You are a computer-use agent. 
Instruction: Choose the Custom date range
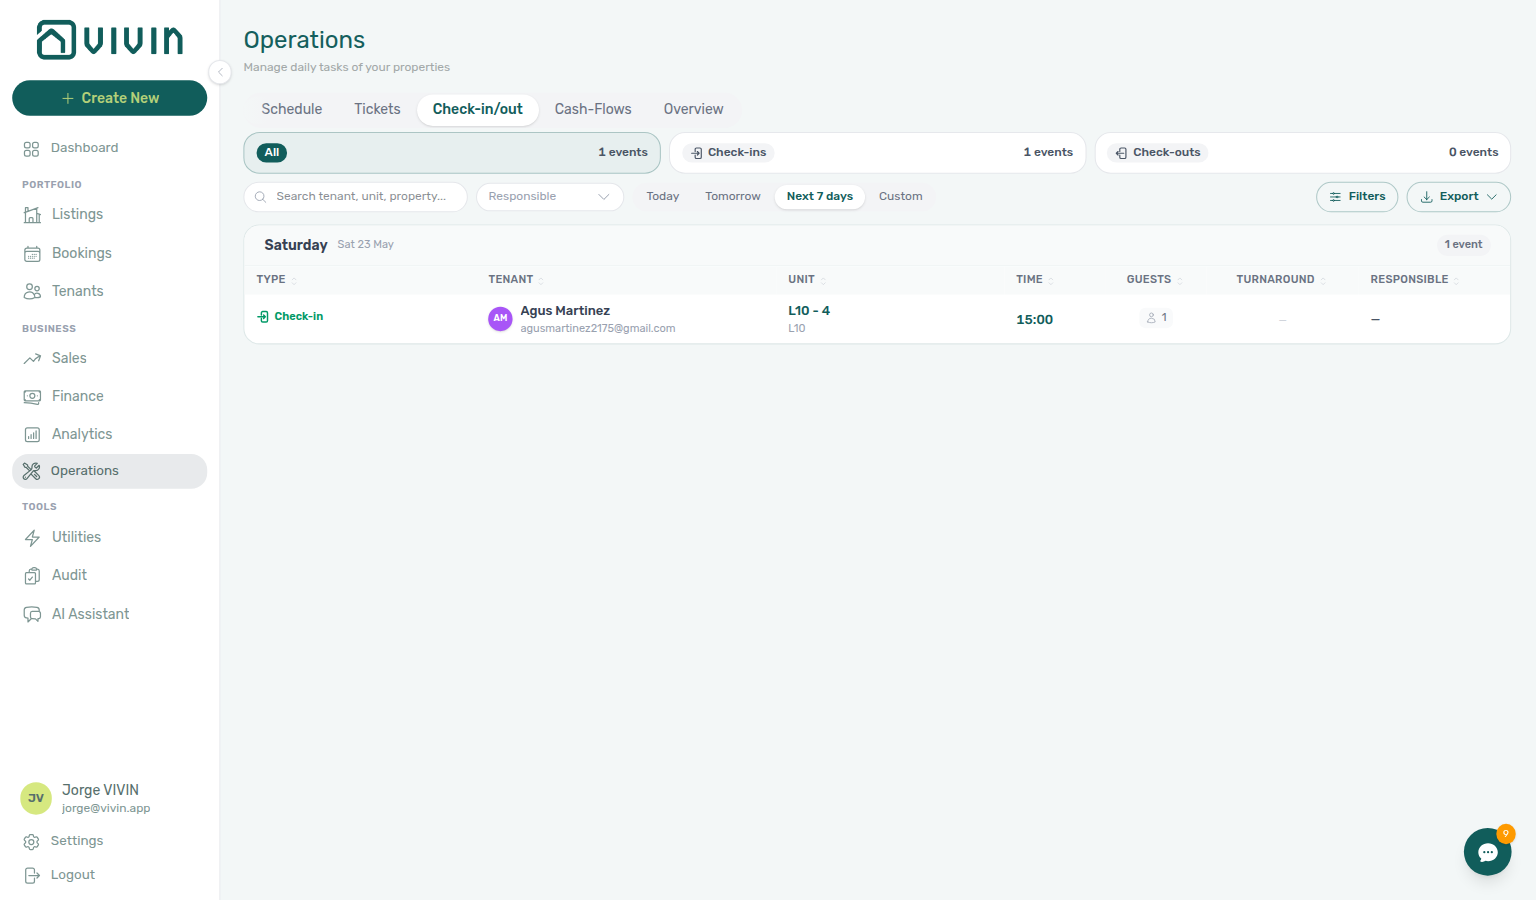click(901, 197)
